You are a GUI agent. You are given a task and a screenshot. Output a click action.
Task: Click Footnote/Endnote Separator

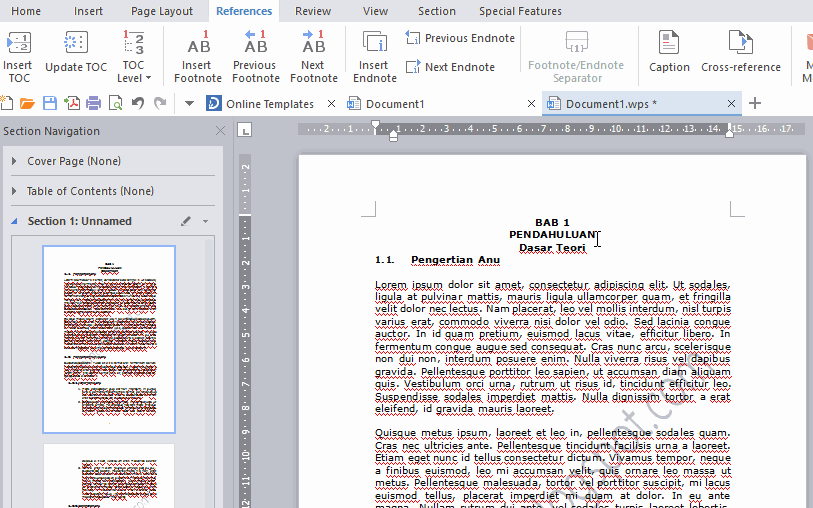click(576, 56)
